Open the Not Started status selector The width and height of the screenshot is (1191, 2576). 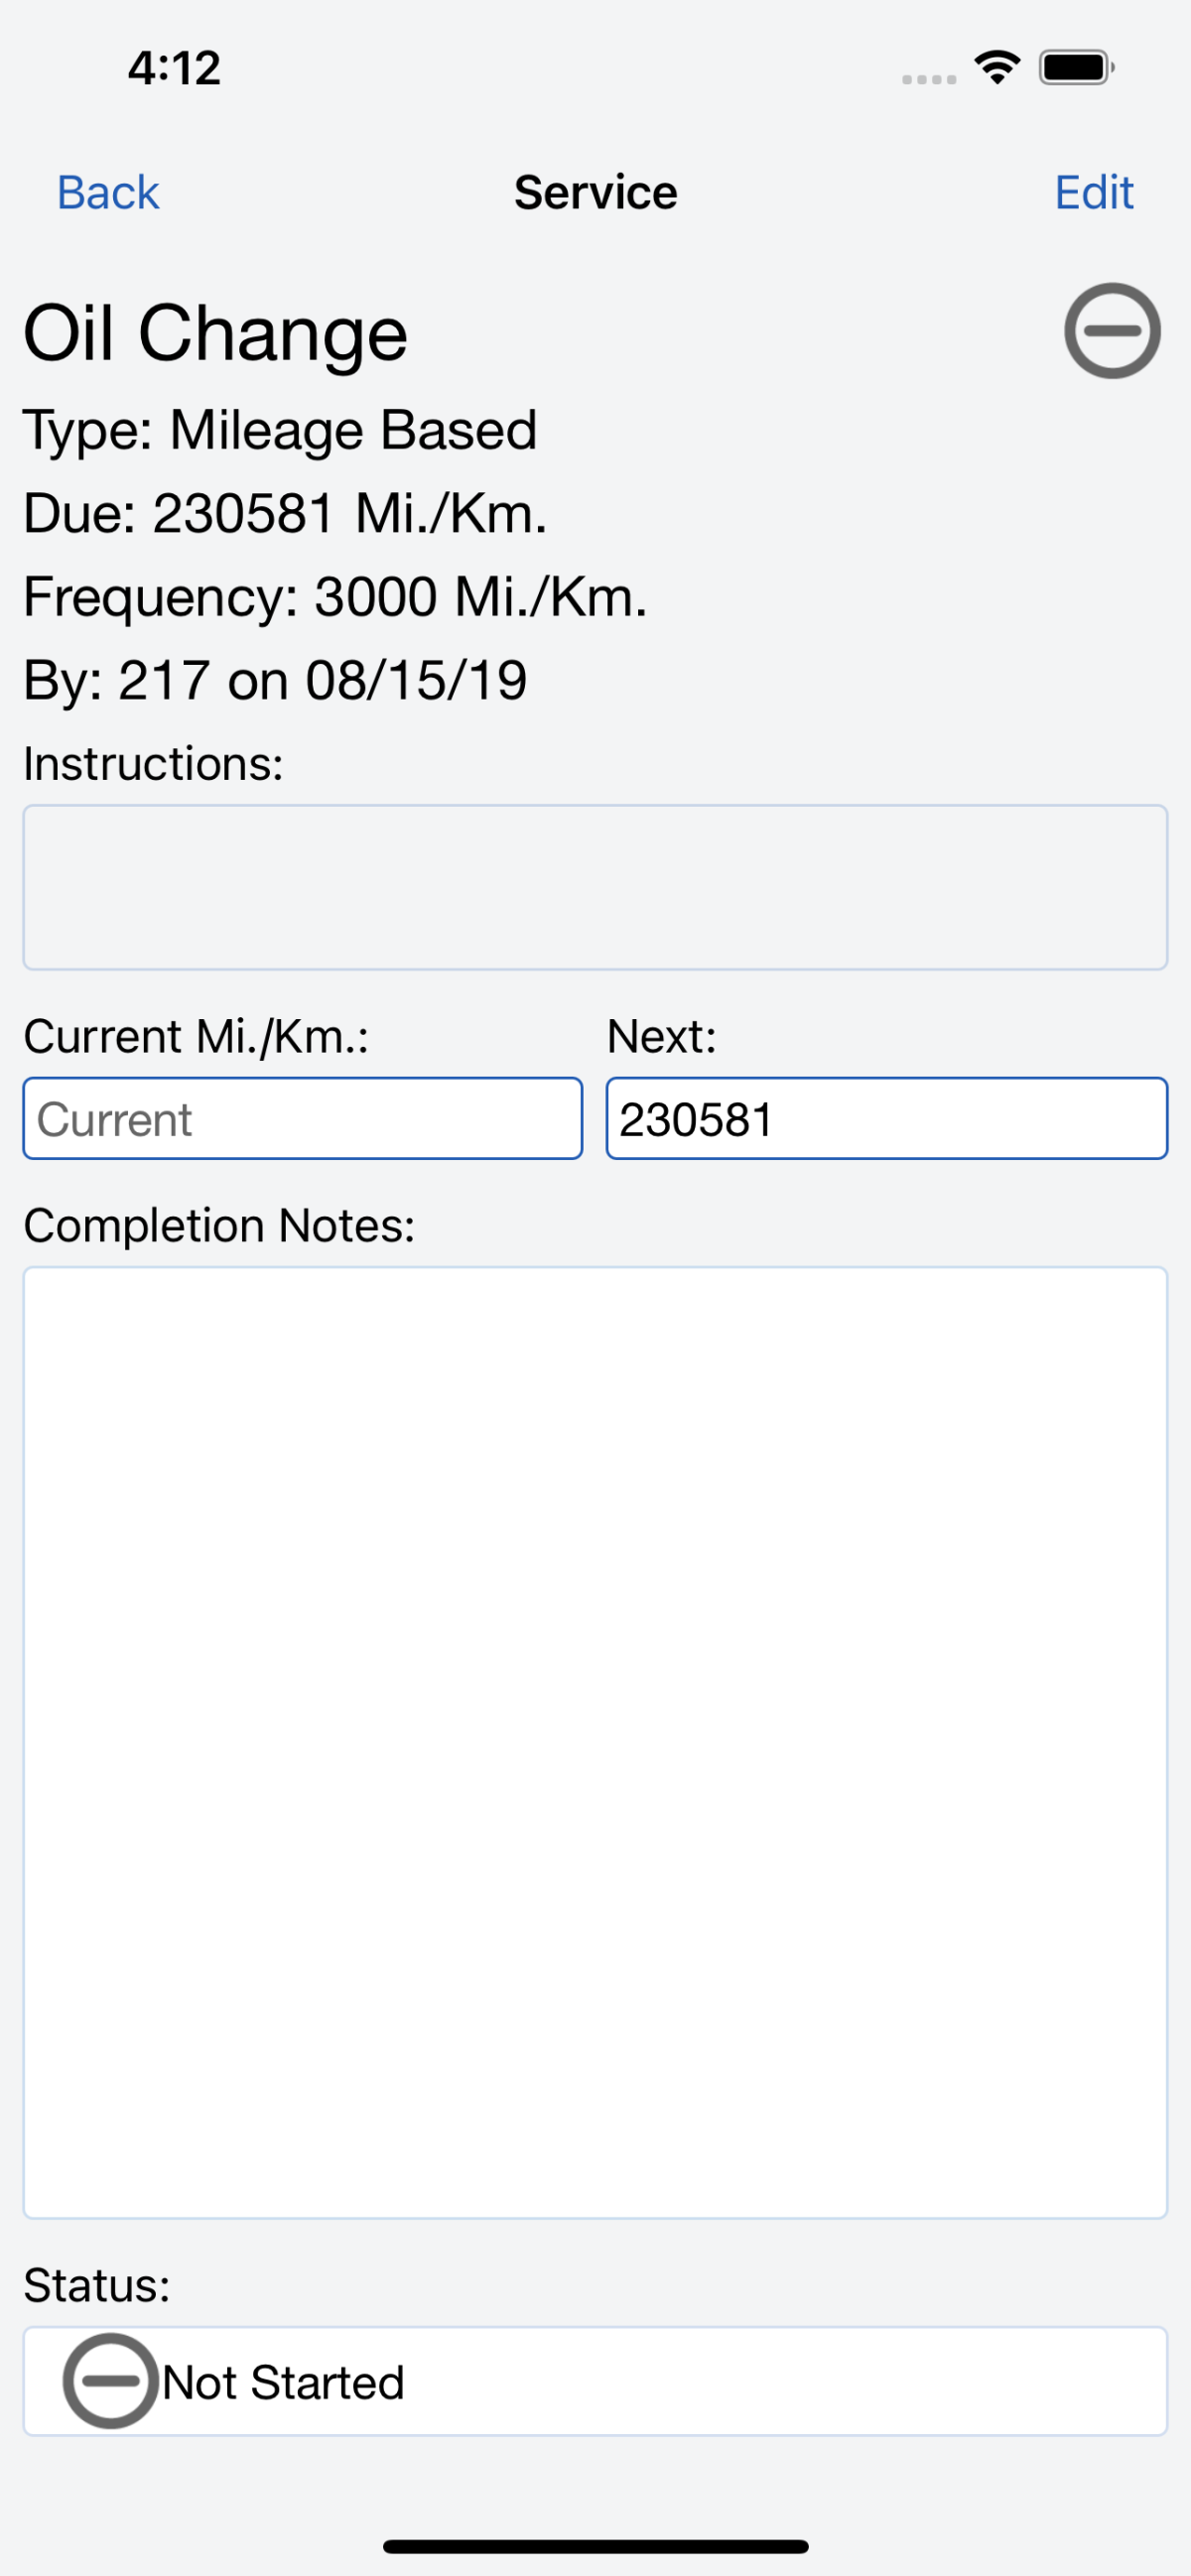point(595,2381)
